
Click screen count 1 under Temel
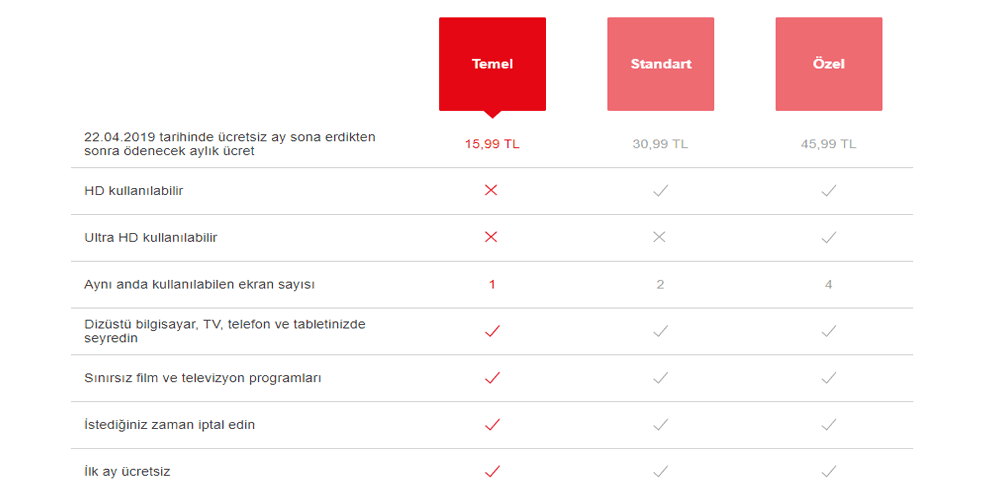pos(492,285)
